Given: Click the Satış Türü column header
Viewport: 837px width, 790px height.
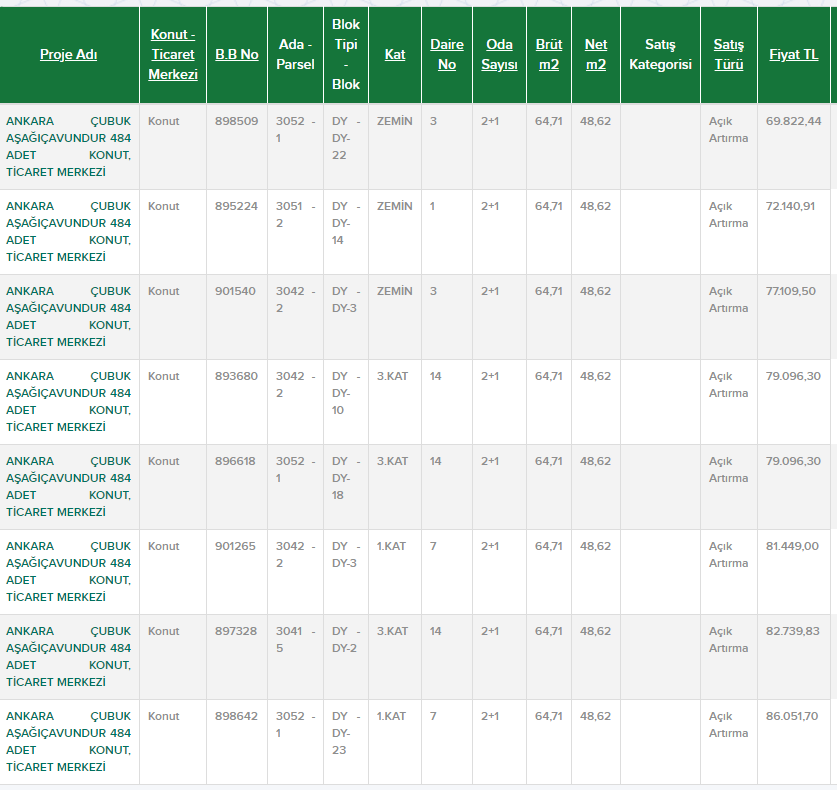Looking at the screenshot, I should (728, 54).
